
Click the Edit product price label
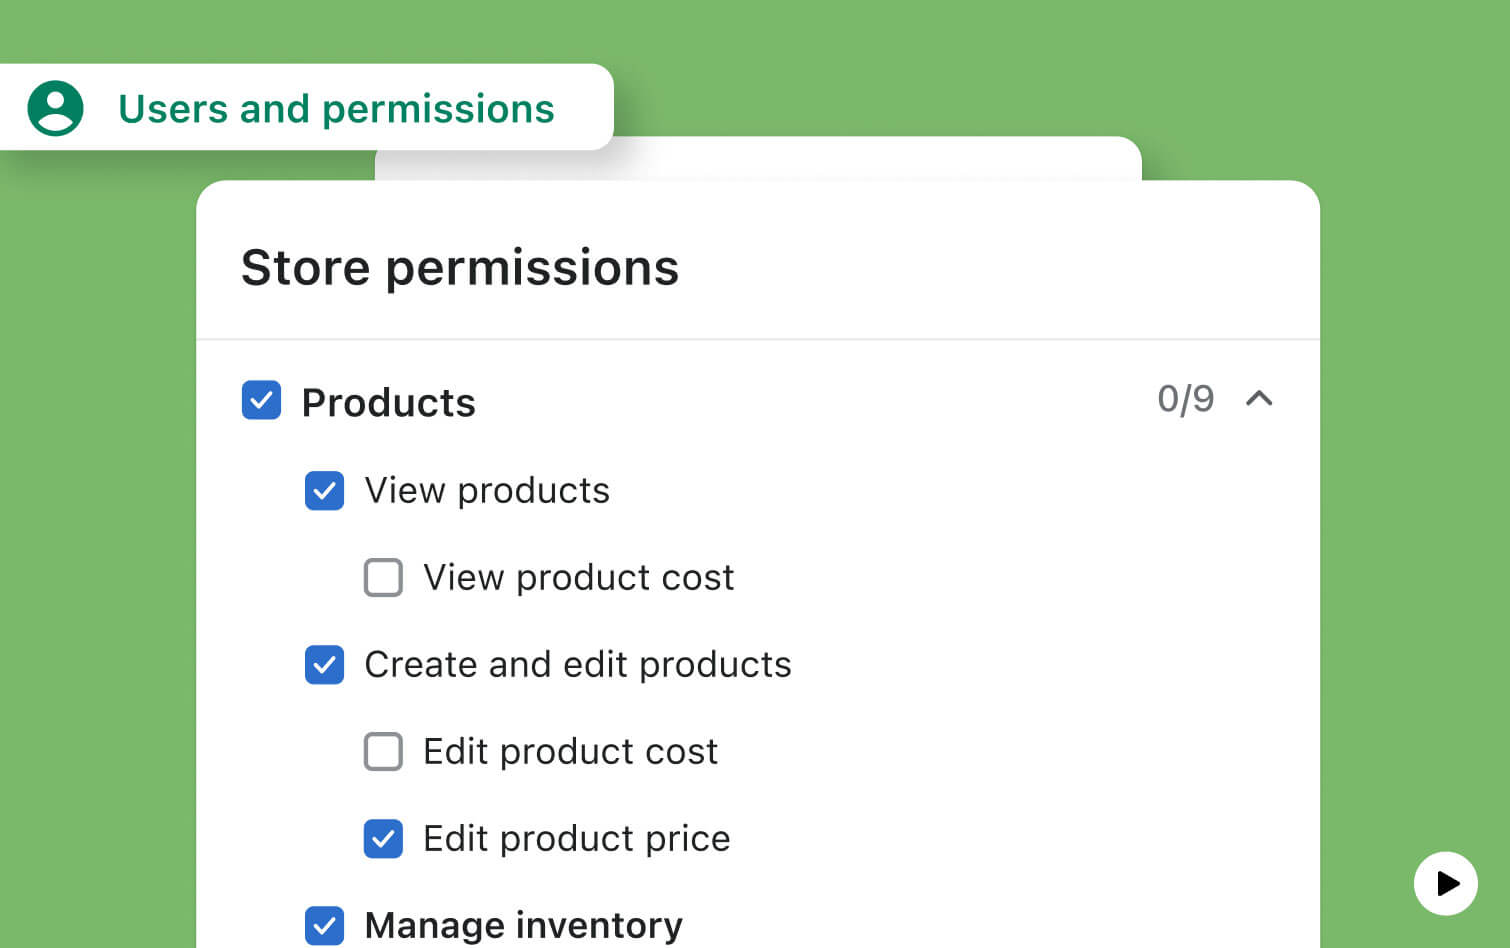(576, 839)
